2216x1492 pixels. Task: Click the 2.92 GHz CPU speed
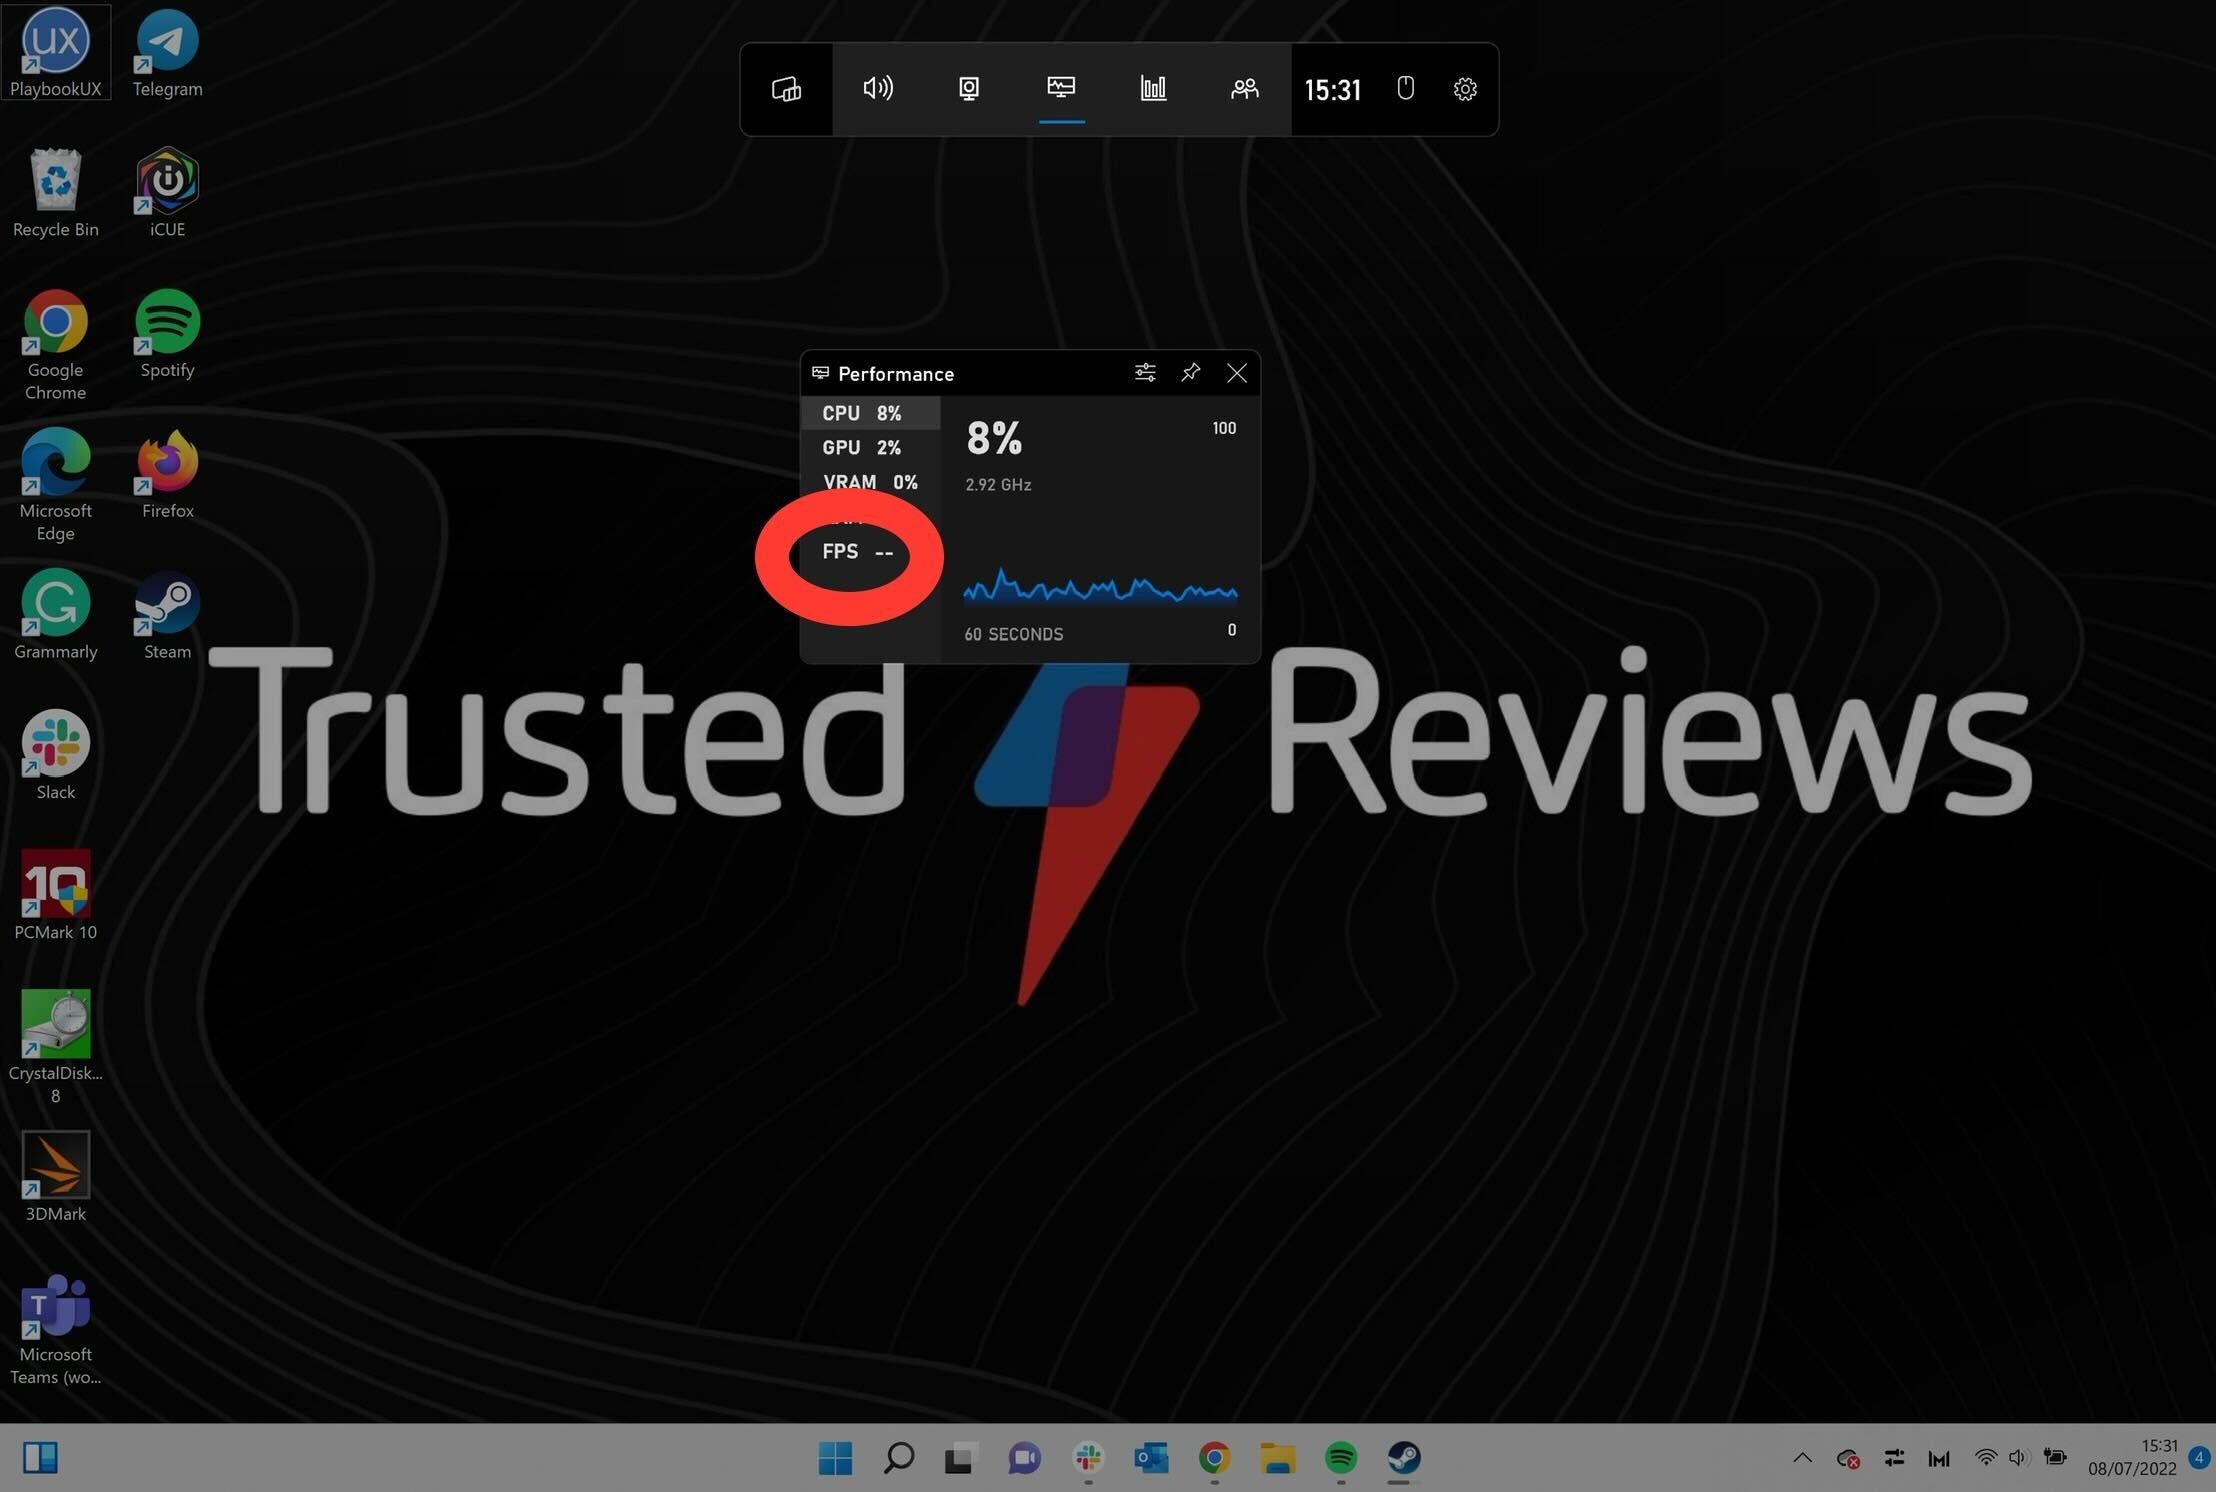click(x=998, y=484)
